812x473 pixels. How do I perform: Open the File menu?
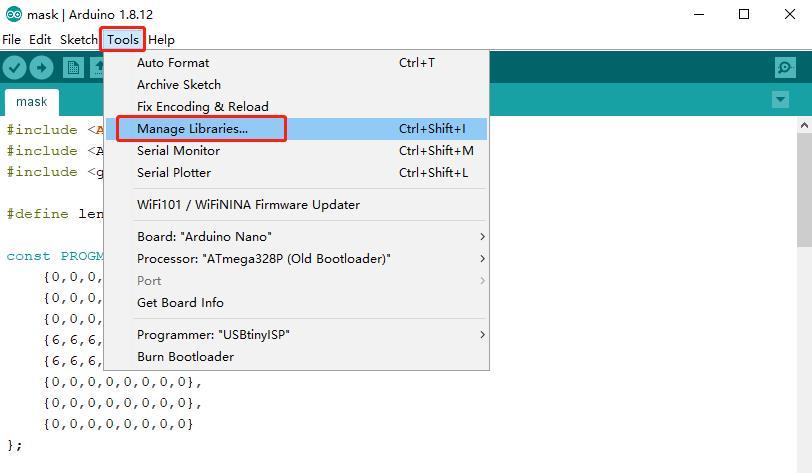[x=11, y=40]
